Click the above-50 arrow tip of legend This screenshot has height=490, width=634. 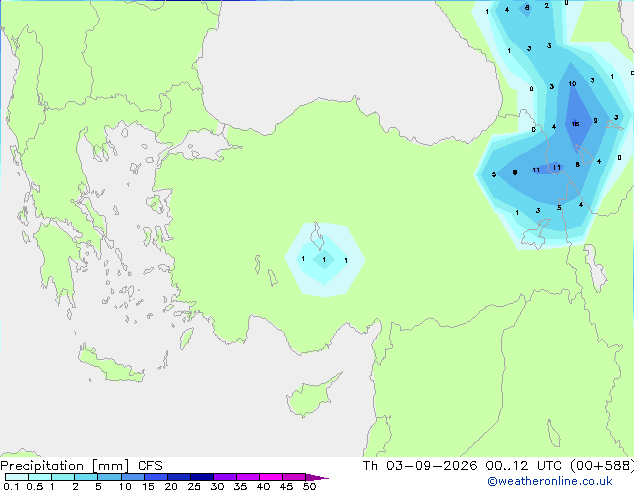[317, 477]
